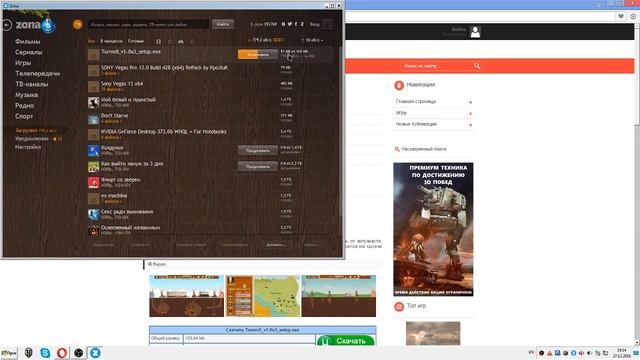The width and height of the screenshot is (640, 360).
Task: Open the Пуск start button
Action: pos(9,353)
